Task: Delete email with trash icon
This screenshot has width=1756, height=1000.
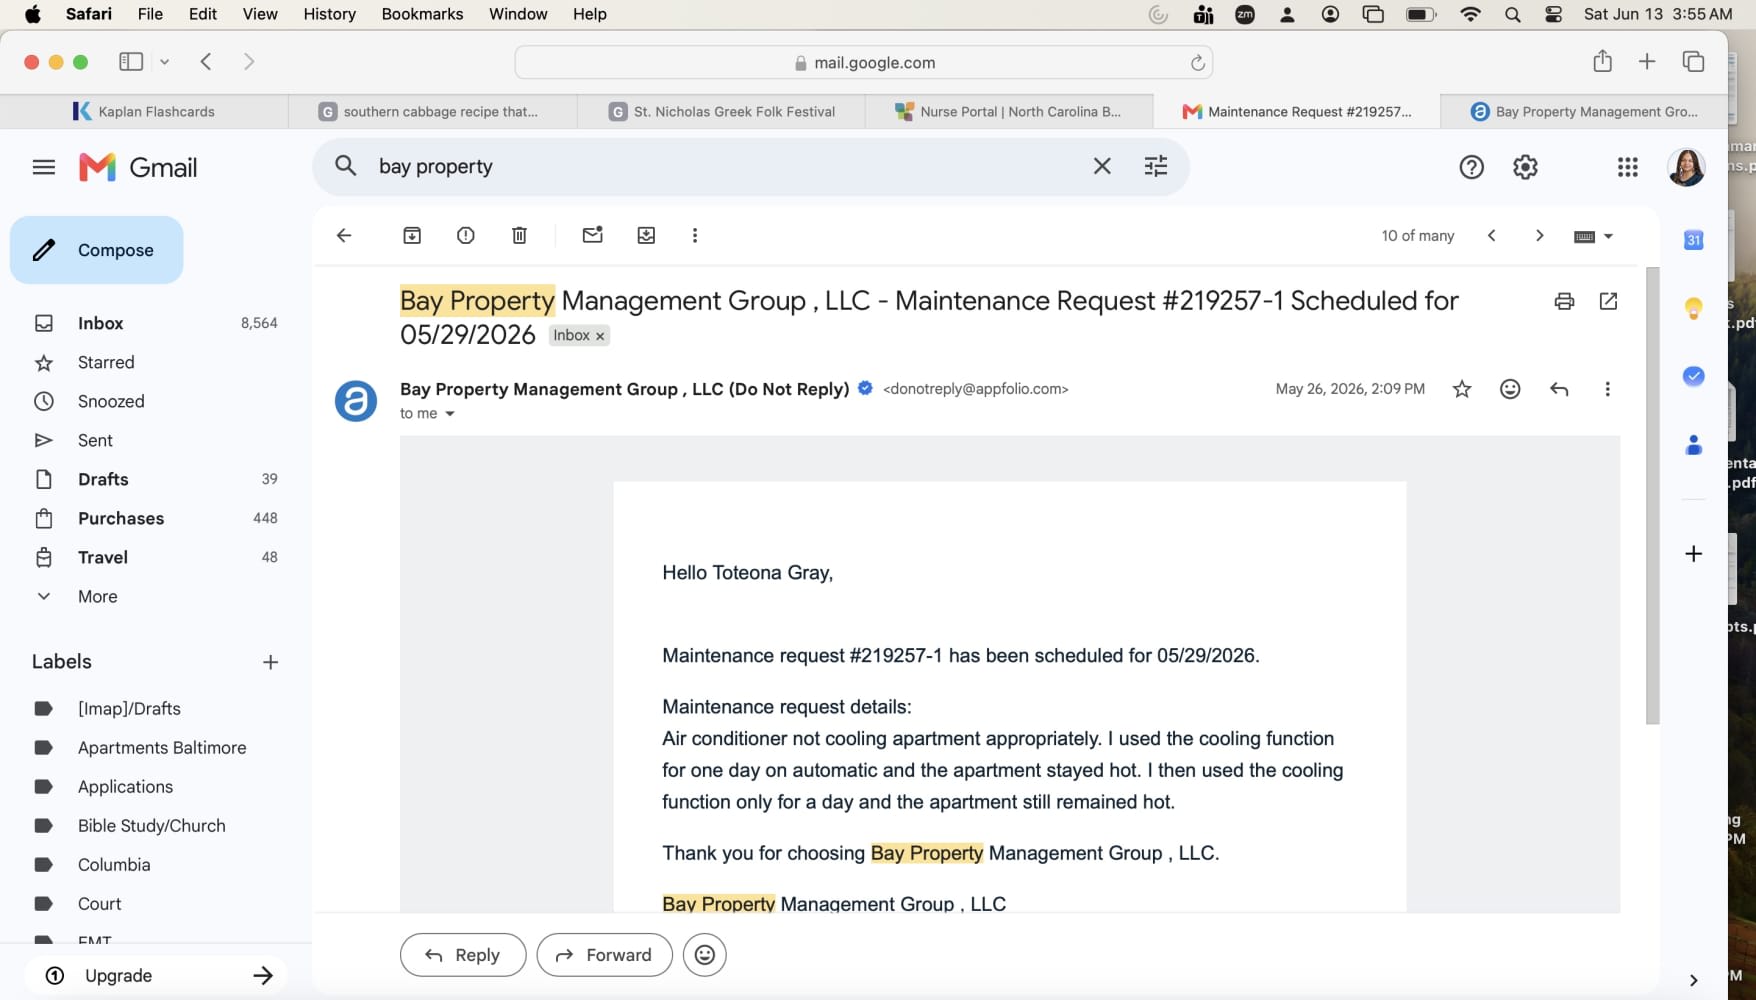Action: coord(519,236)
